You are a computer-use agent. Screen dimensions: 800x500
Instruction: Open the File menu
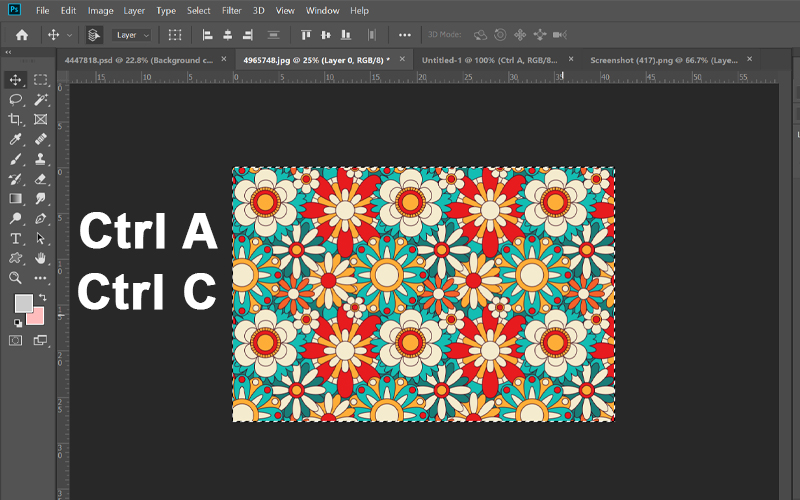[43, 10]
